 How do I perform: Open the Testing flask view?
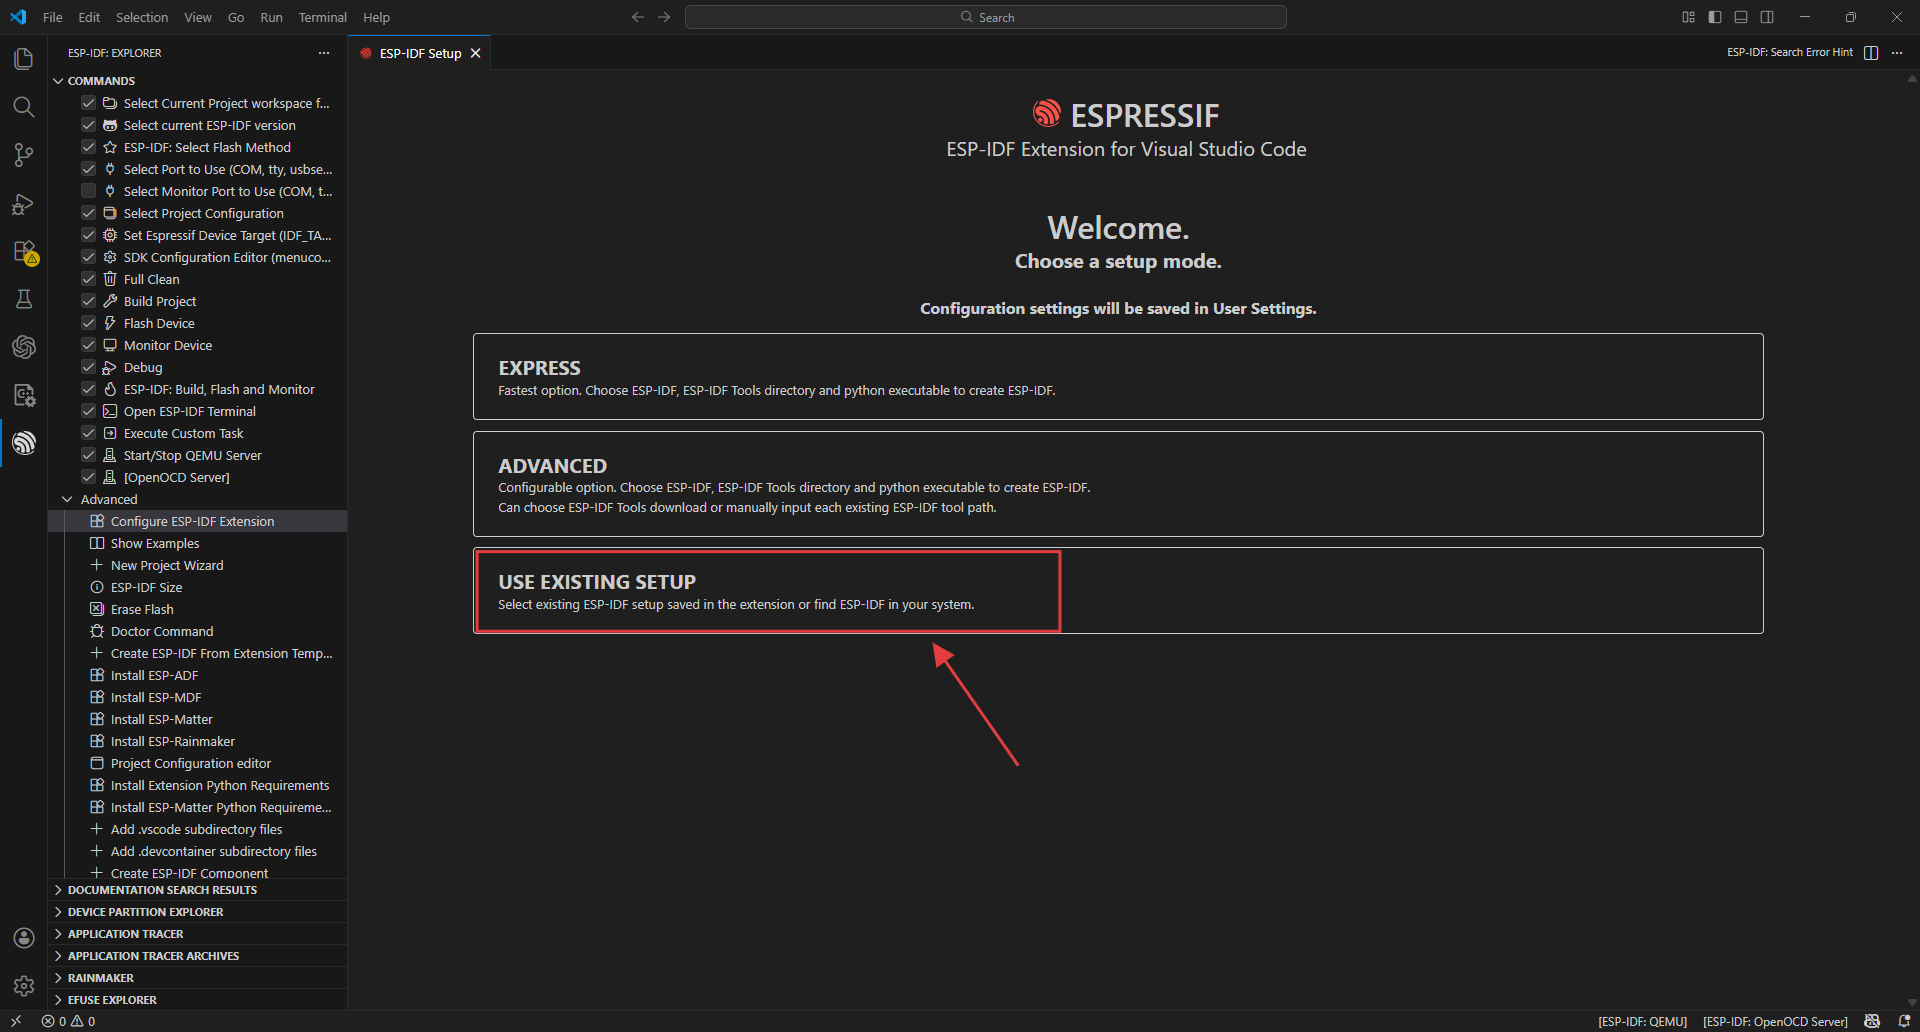click(24, 299)
